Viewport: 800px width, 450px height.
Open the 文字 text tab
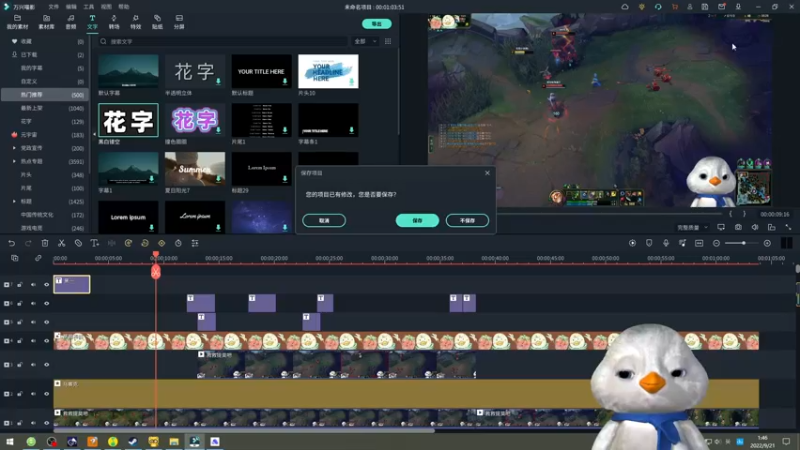pos(92,22)
